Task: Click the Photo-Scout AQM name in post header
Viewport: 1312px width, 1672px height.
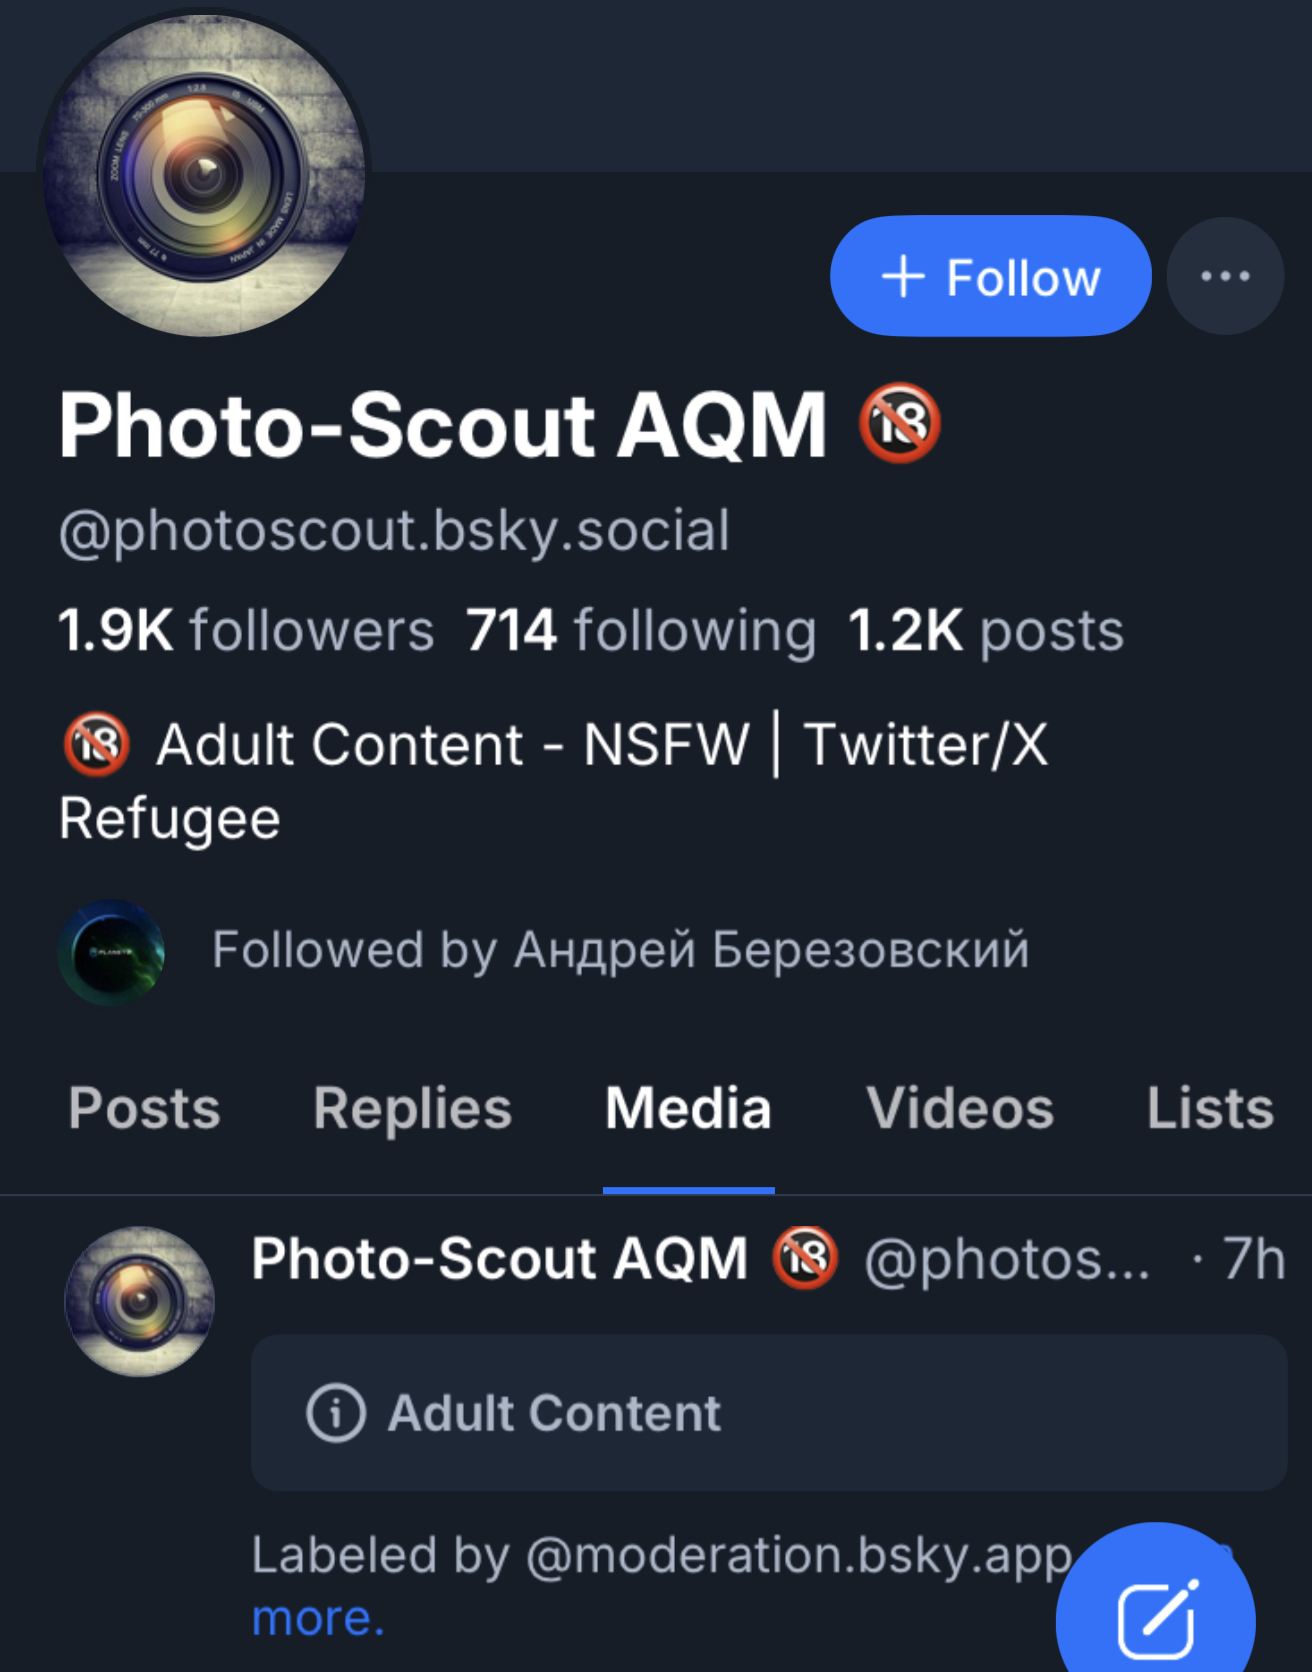Action: tap(499, 1258)
